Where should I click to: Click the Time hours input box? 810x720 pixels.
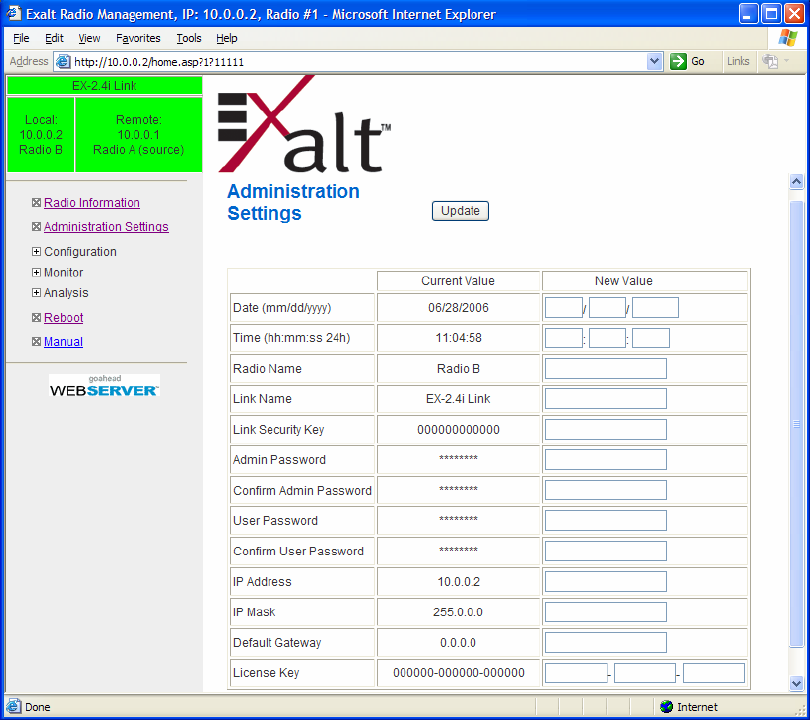[564, 338]
